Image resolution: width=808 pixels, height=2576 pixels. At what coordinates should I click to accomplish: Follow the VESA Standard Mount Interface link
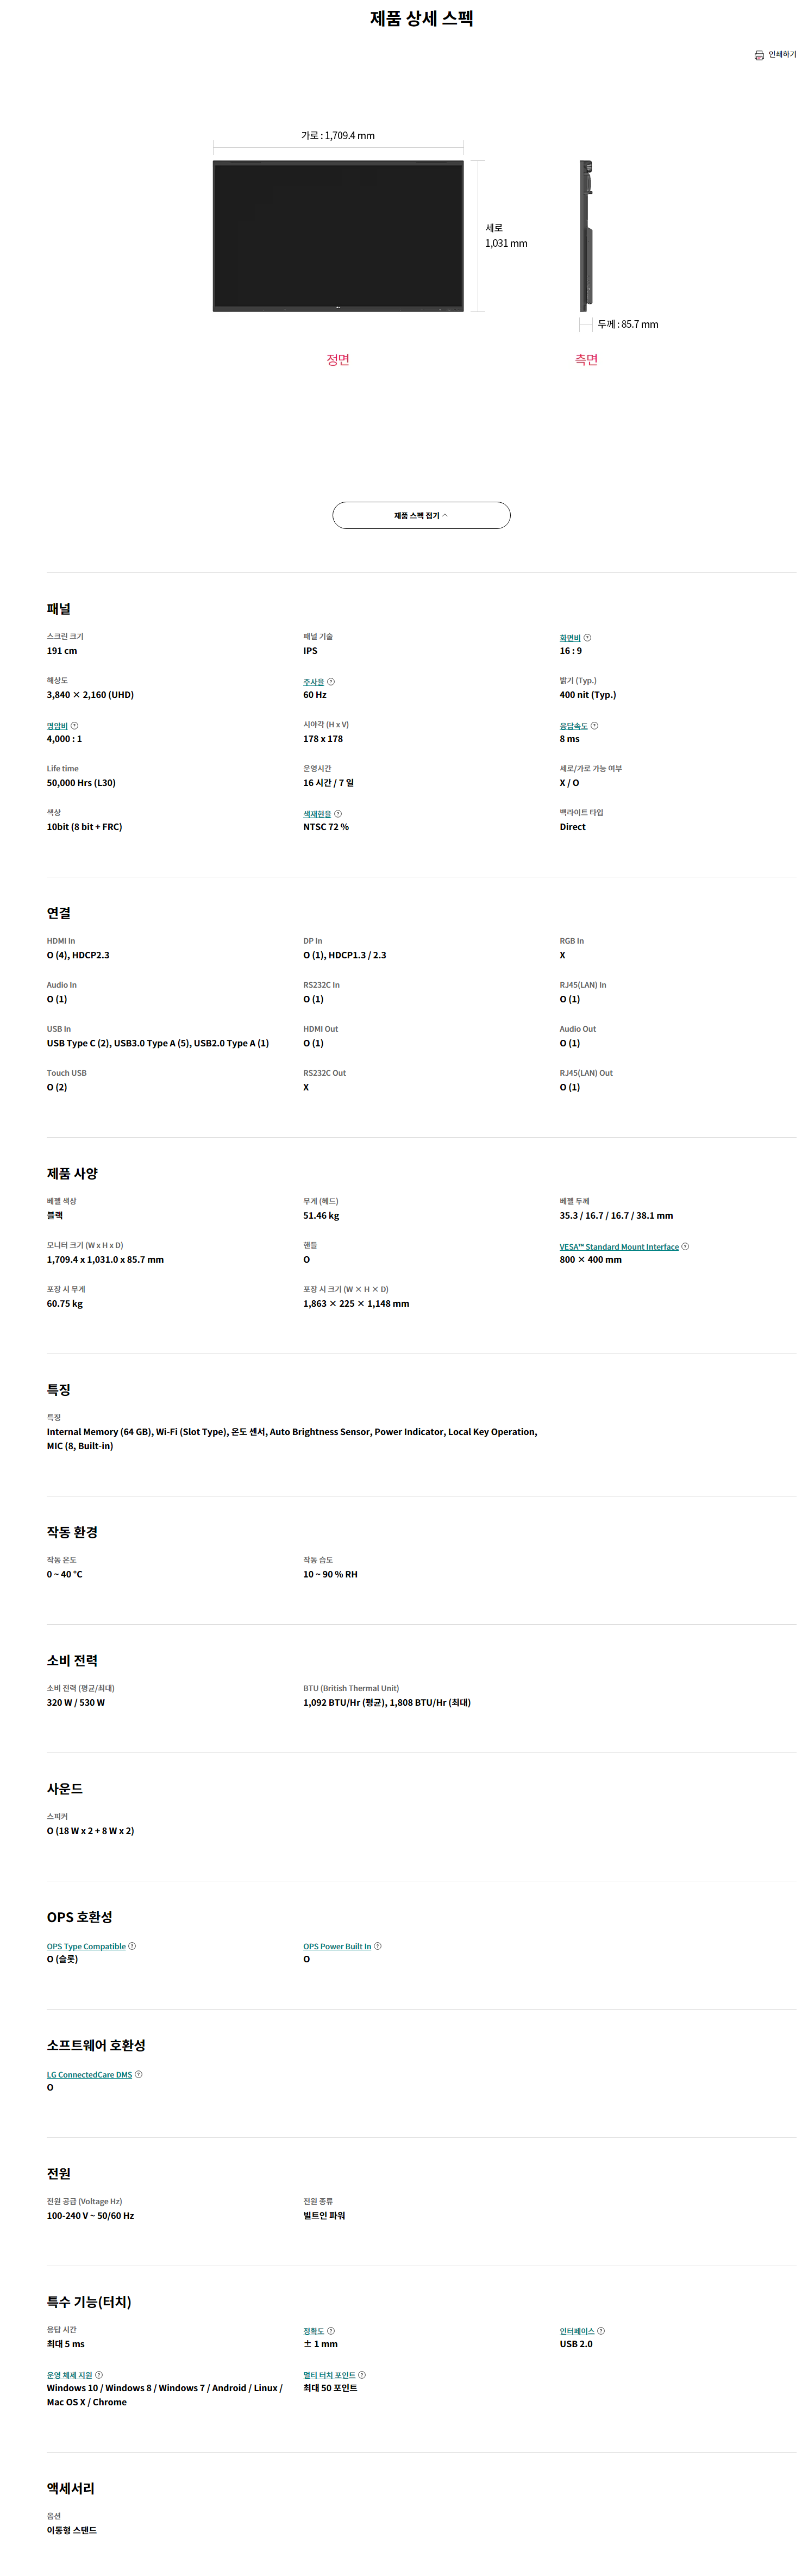point(619,1247)
